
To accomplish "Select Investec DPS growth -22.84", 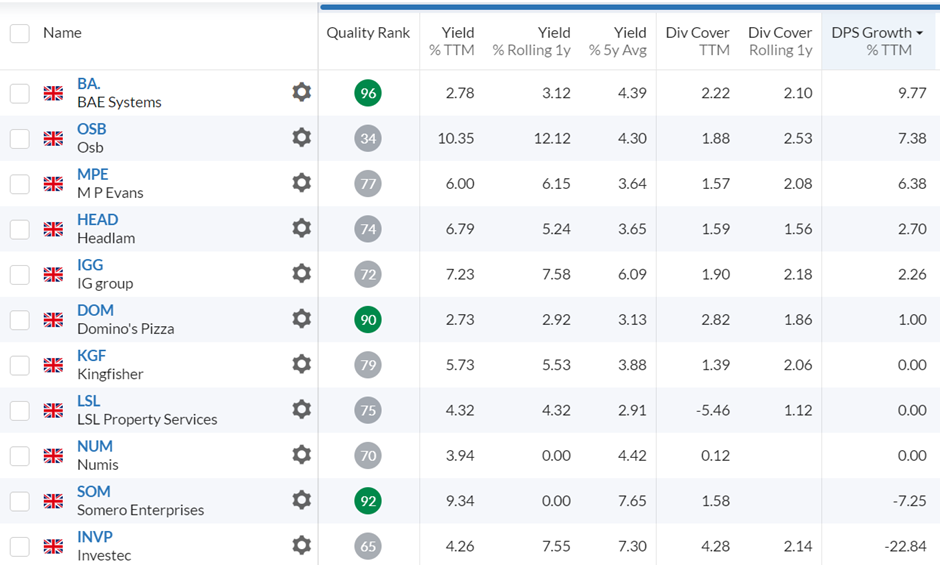I will pos(905,546).
